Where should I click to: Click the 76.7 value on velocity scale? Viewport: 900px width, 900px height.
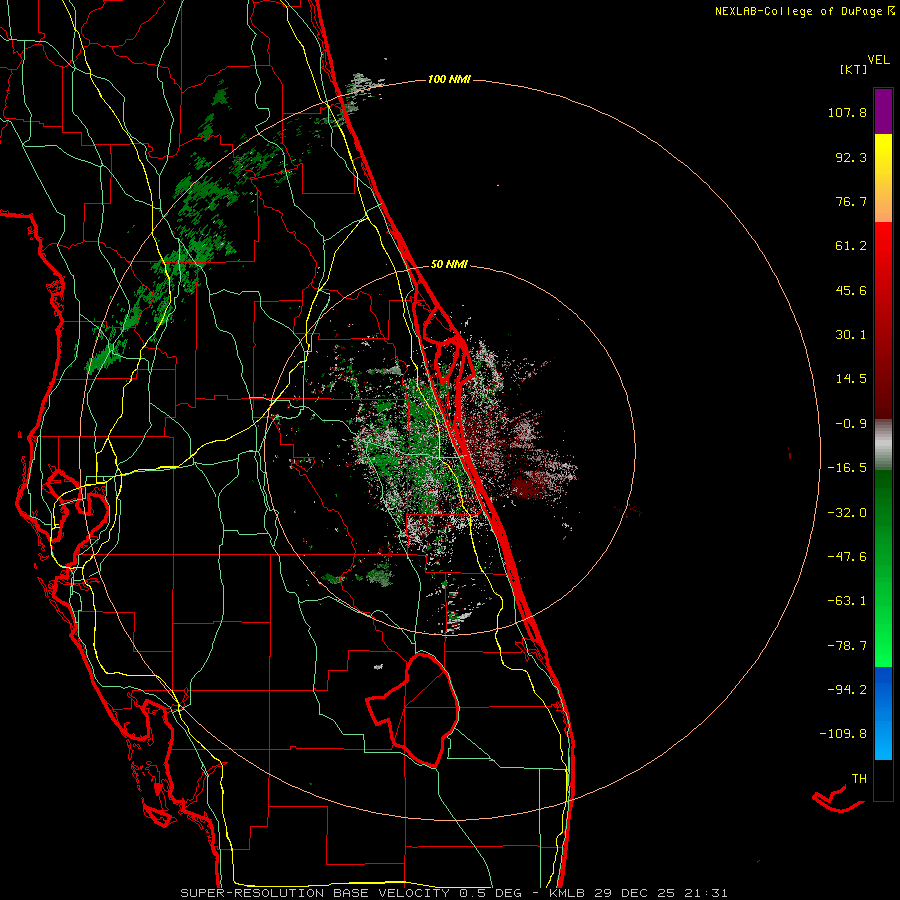851,201
